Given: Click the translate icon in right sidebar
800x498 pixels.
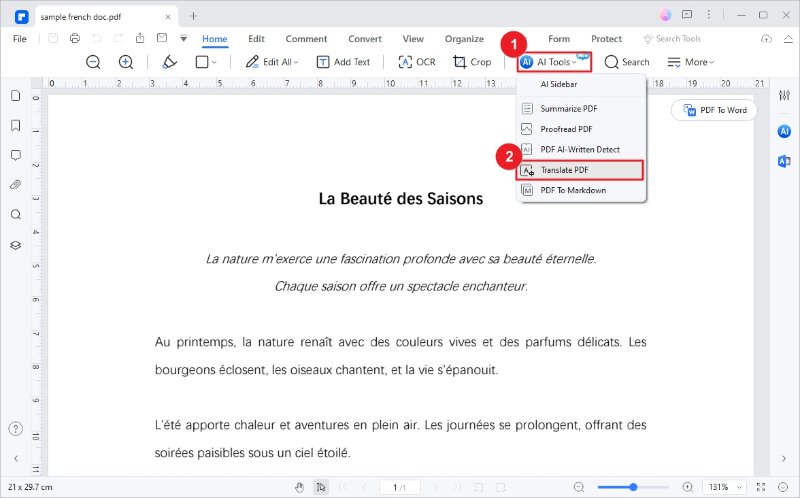Looking at the screenshot, I should click(784, 161).
